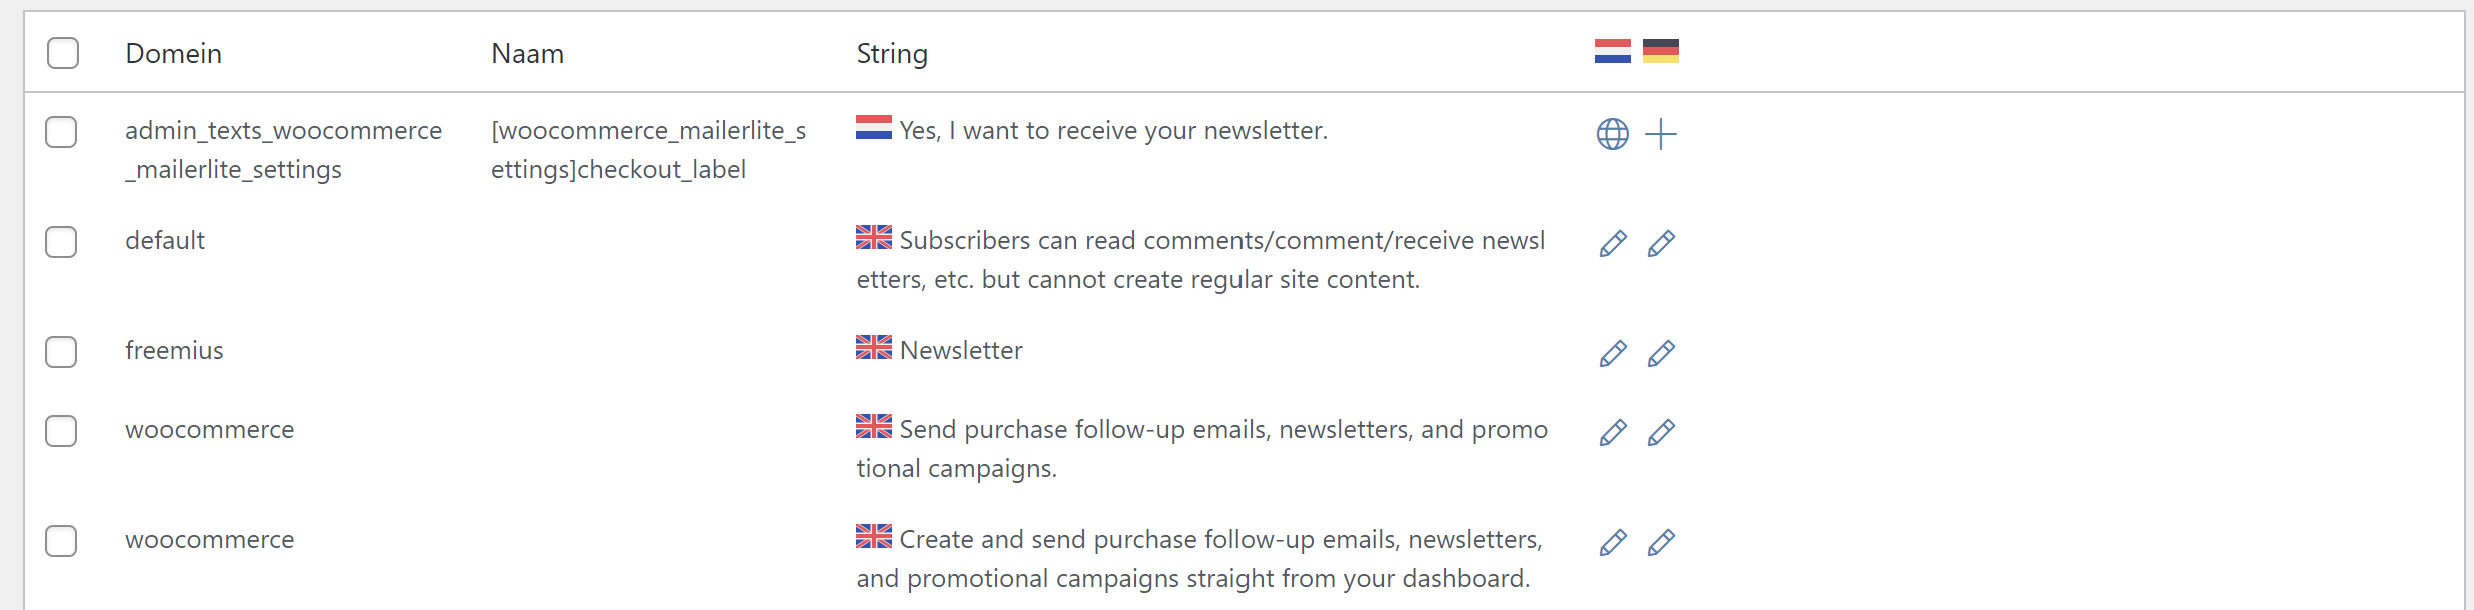Tick the freemius row checkbox
2474x610 pixels.
click(61, 352)
